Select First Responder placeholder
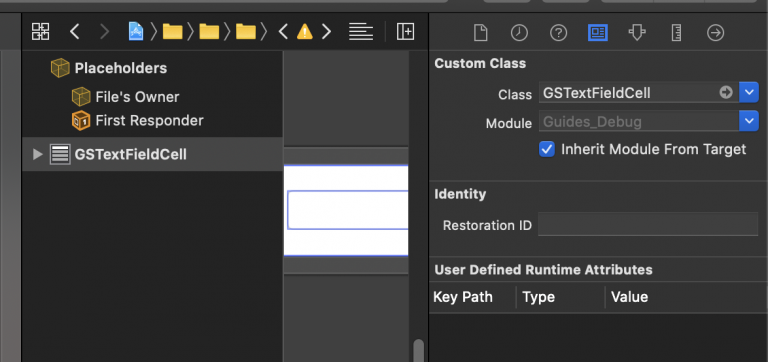The image size is (768, 362). (149, 121)
